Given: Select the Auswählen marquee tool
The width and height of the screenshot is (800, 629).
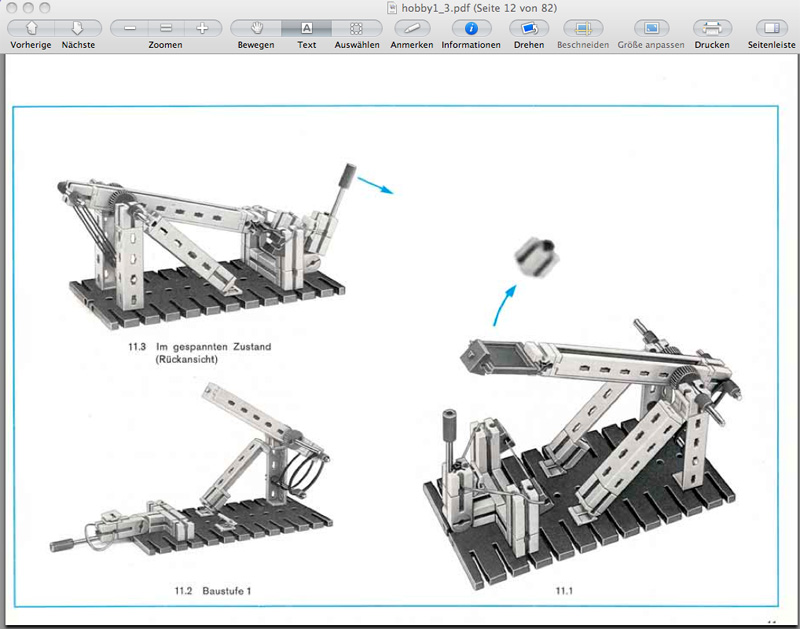Looking at the screenshot, I should (357, 28).
